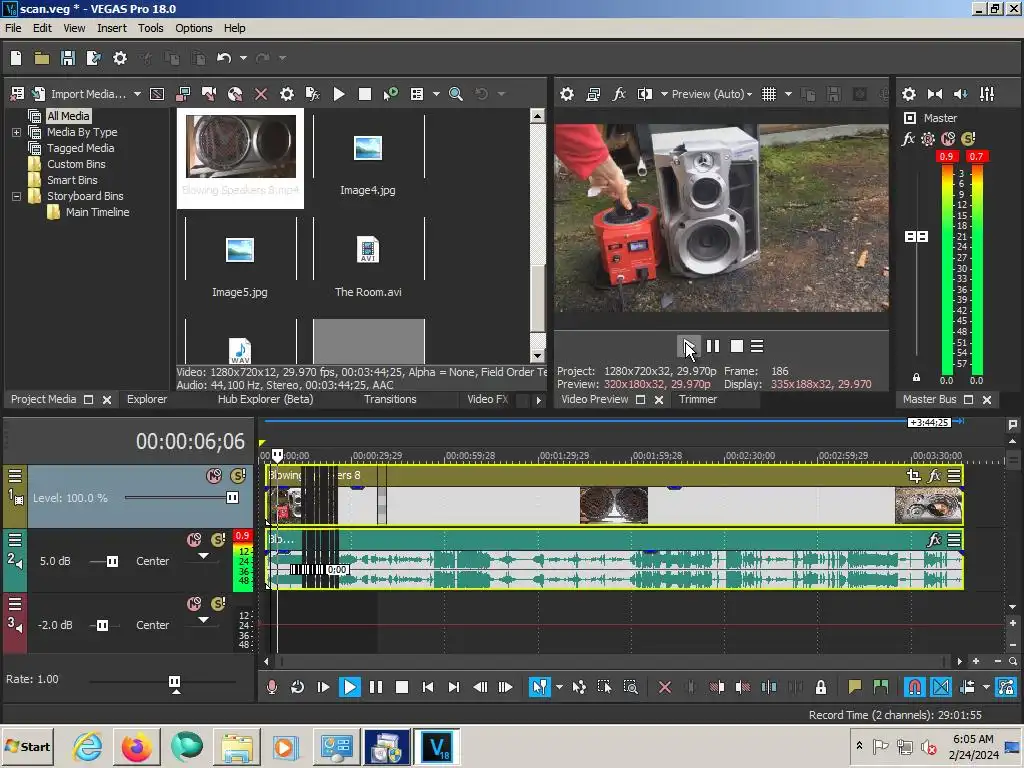Open the Preview (Auto) quality dropdown

712,94
